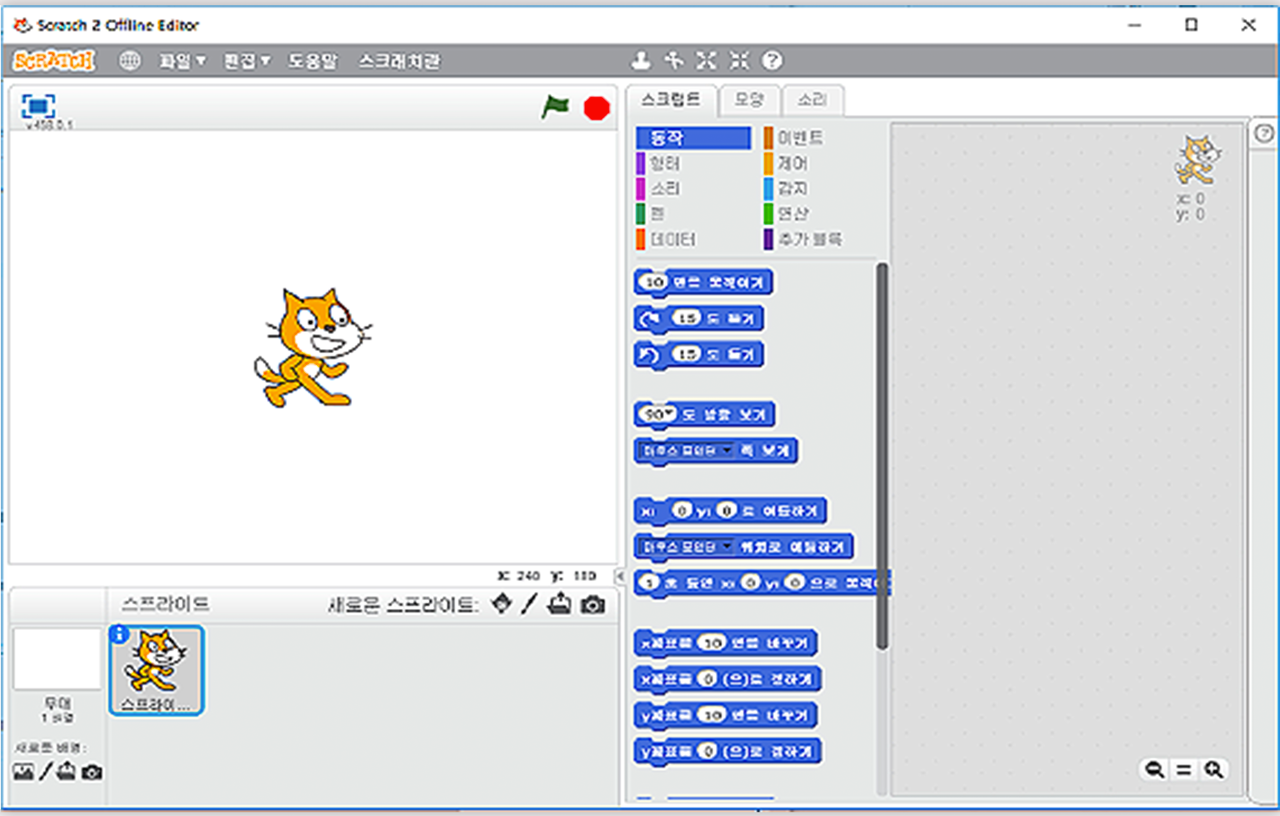Click the red stop sign
The image size is (1280, 816).
pyautogui.click(x=597, y=108)
